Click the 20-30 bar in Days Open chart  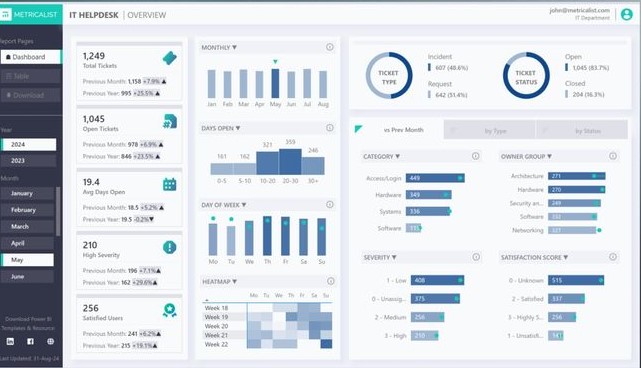(x=290, y=162)
